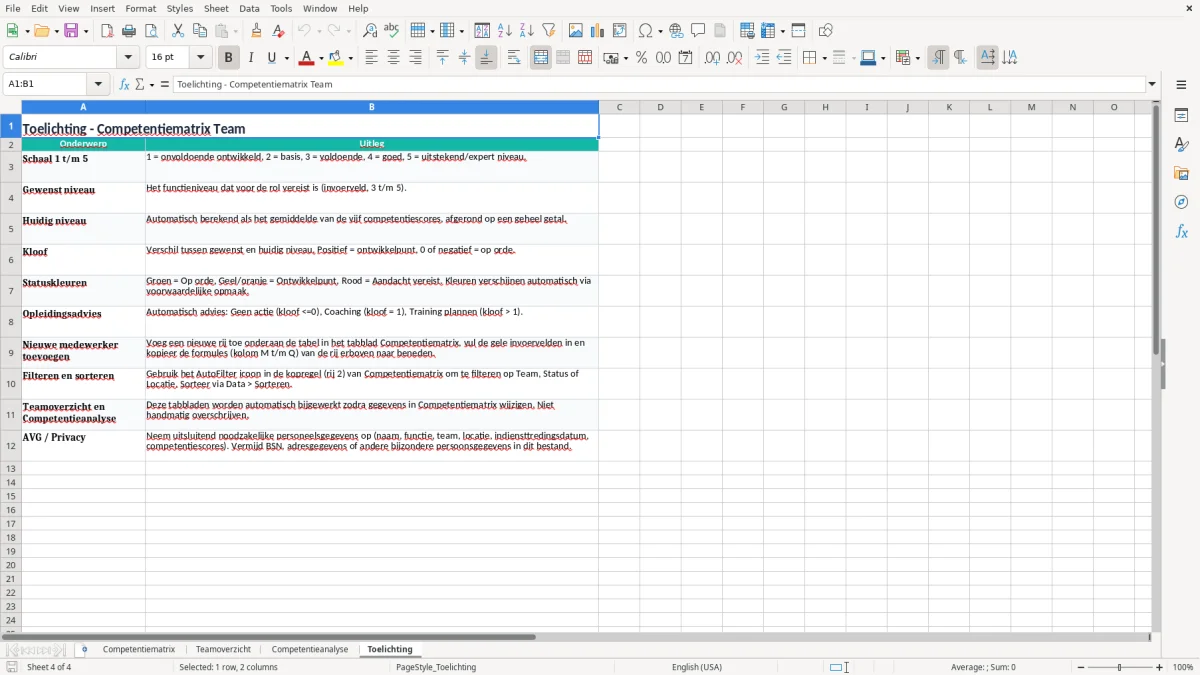Apply the yellow background color swatch

click(337, 58)
